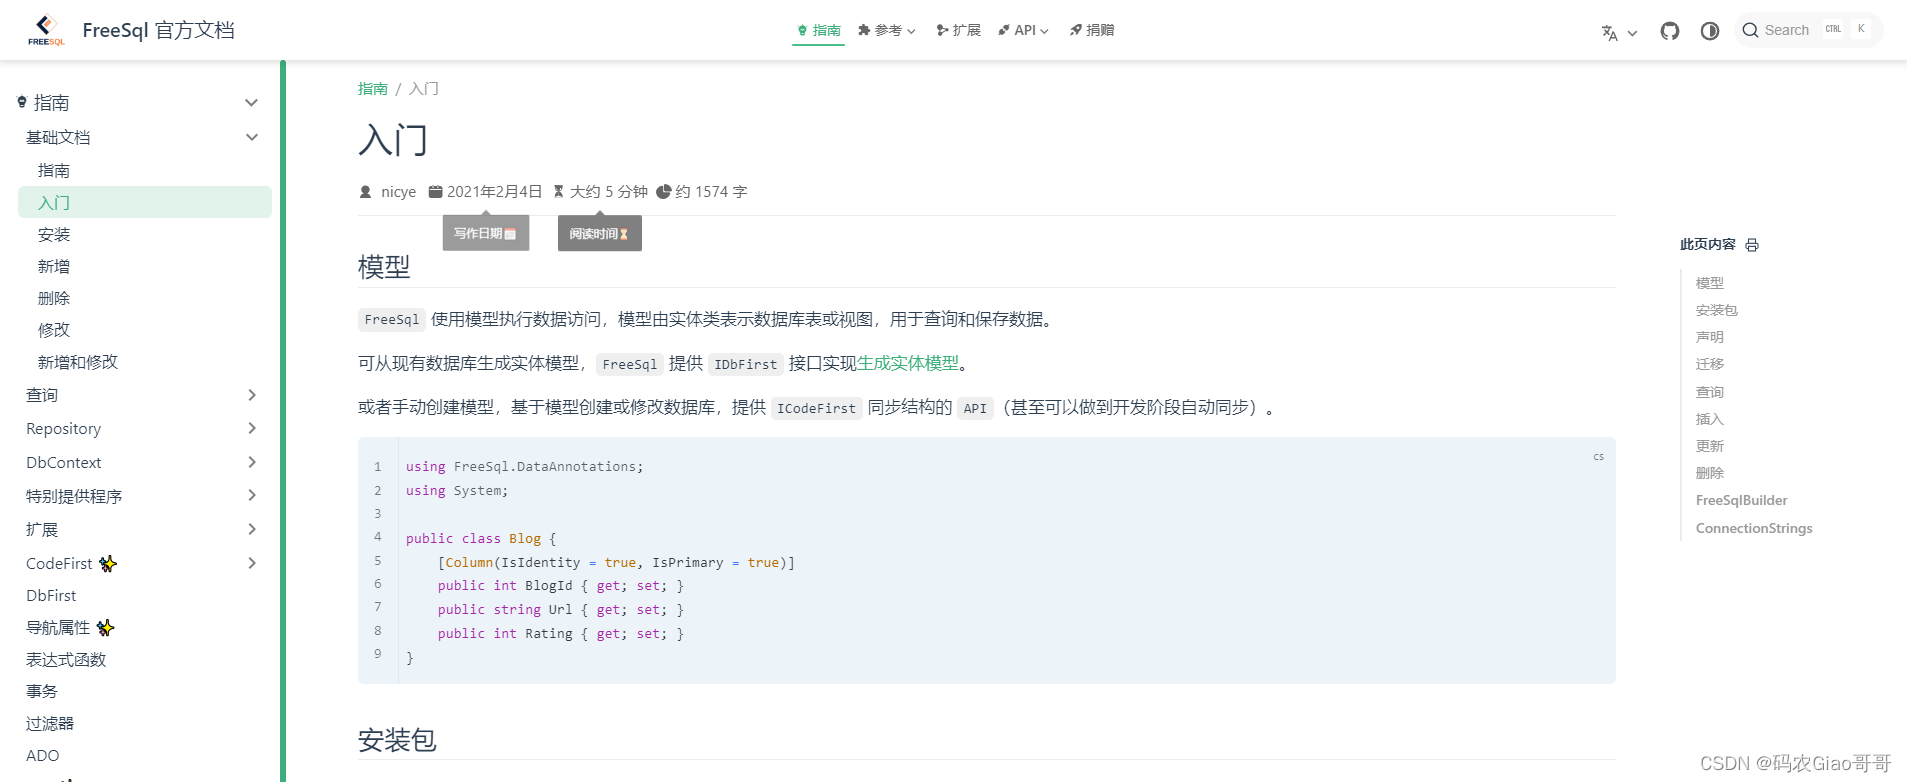Open the 扩展 navbar item
The width and height of the screenshot is (1907, 782).
(958, 30)
